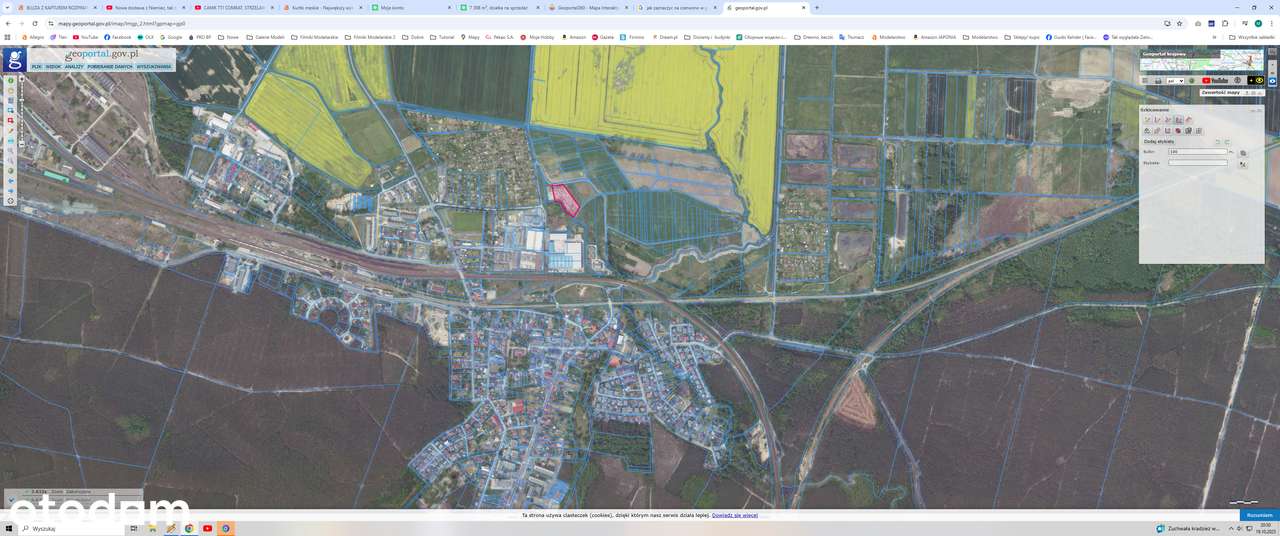Click the icon button next to the Bufor field
The width and height of the screenshot is (1280, 536).
pos(1243,153)
